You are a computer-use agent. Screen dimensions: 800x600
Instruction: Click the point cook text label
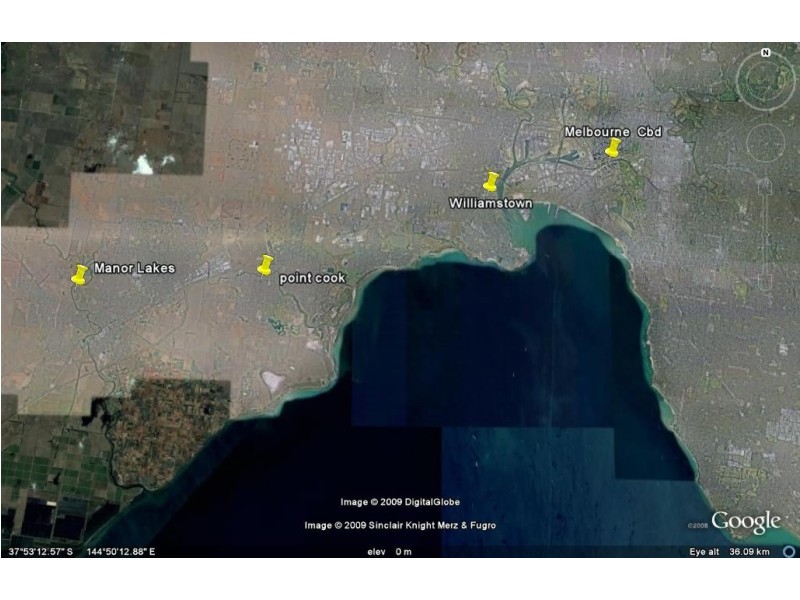point(312,278)
